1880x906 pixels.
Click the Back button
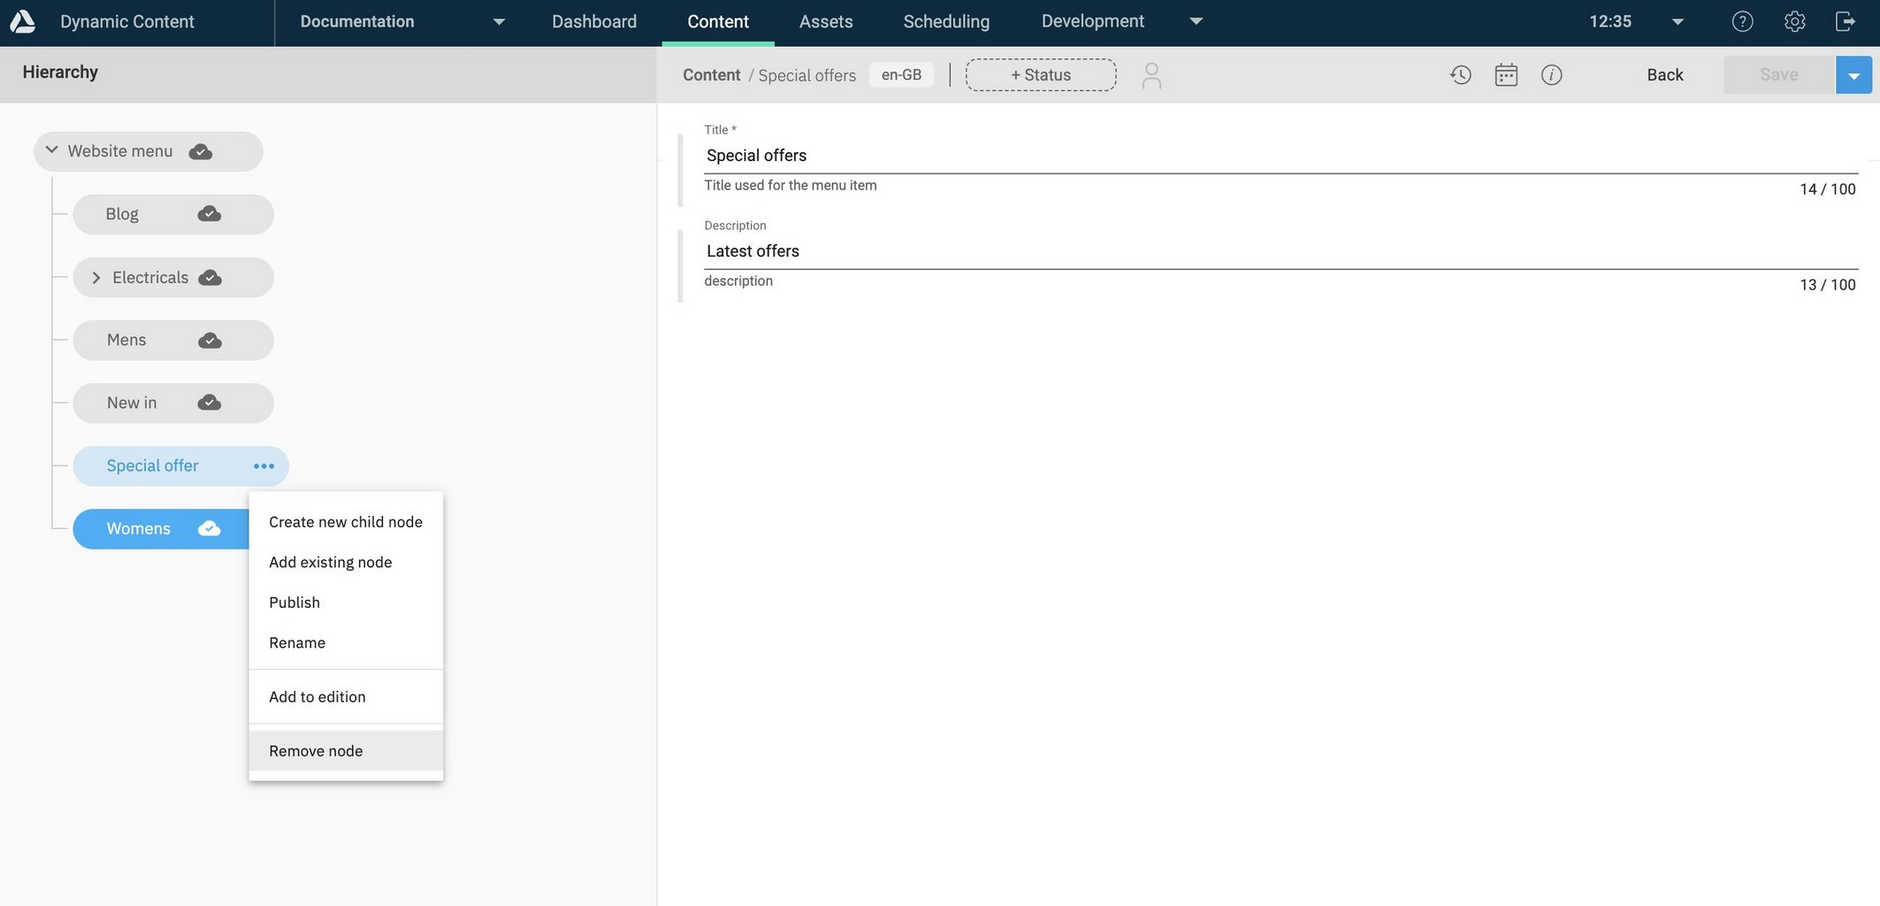point(1663,74)
